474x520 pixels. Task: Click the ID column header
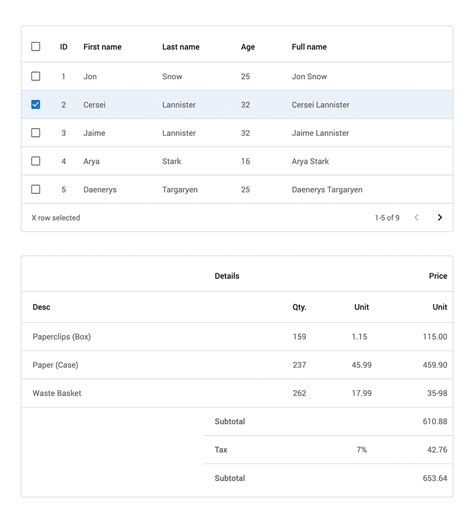click(x=63, y=47)
